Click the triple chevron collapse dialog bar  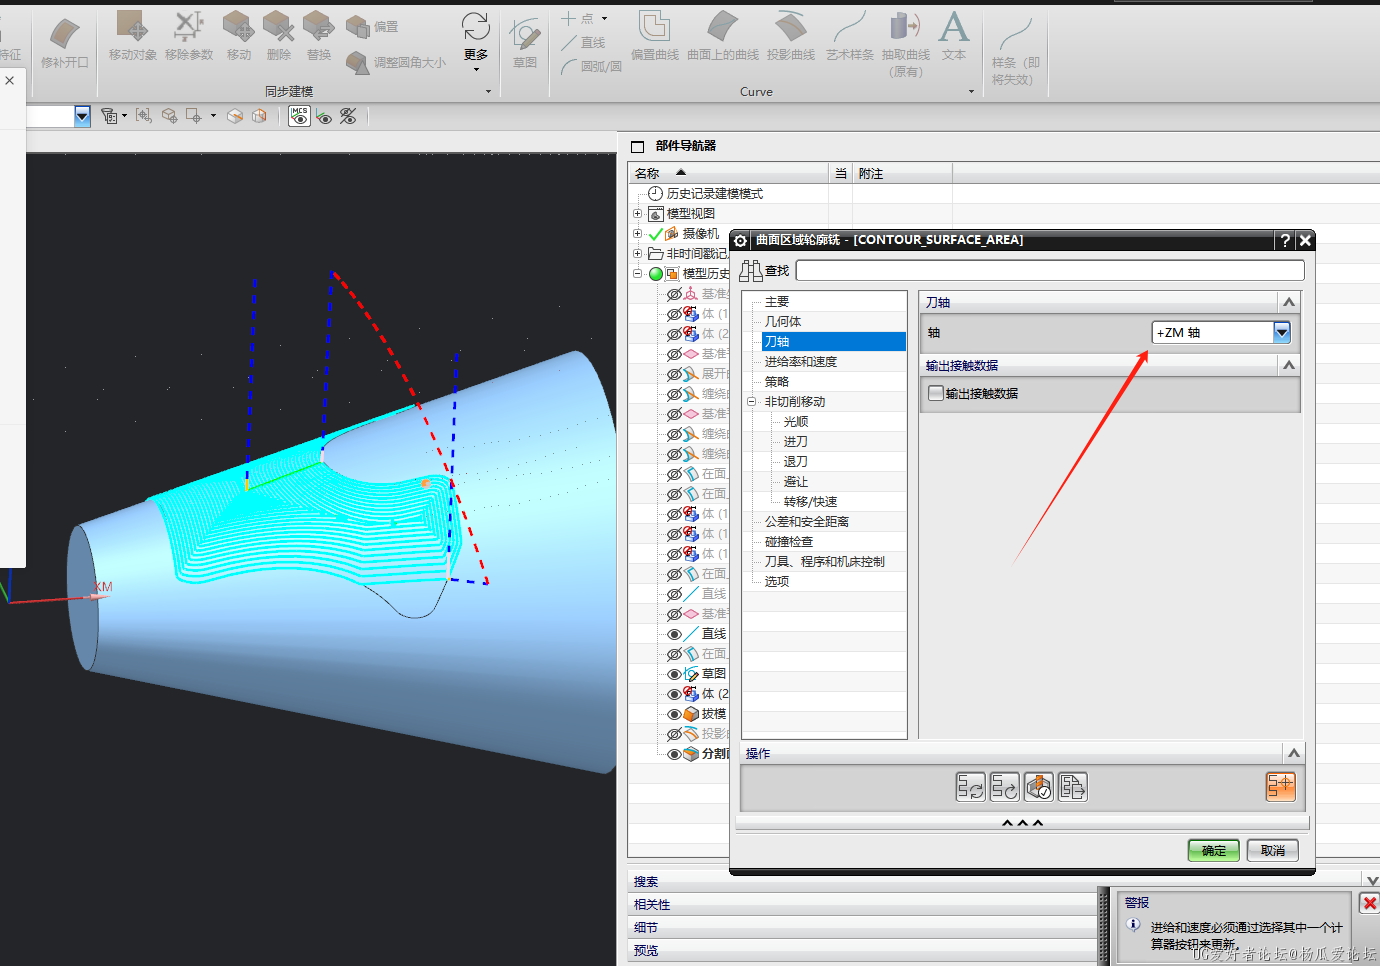1022,823
